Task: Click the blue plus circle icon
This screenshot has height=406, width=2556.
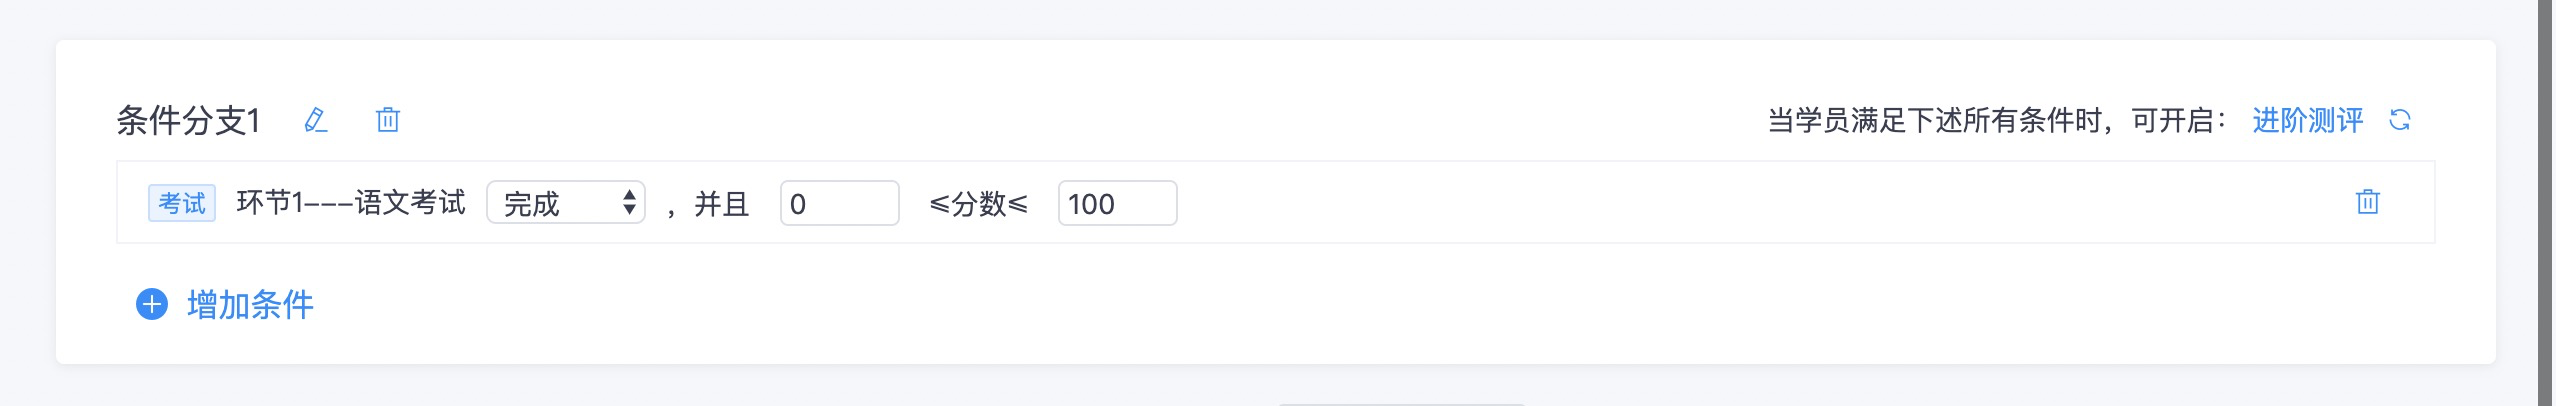Action: click(x=152, y=304)
